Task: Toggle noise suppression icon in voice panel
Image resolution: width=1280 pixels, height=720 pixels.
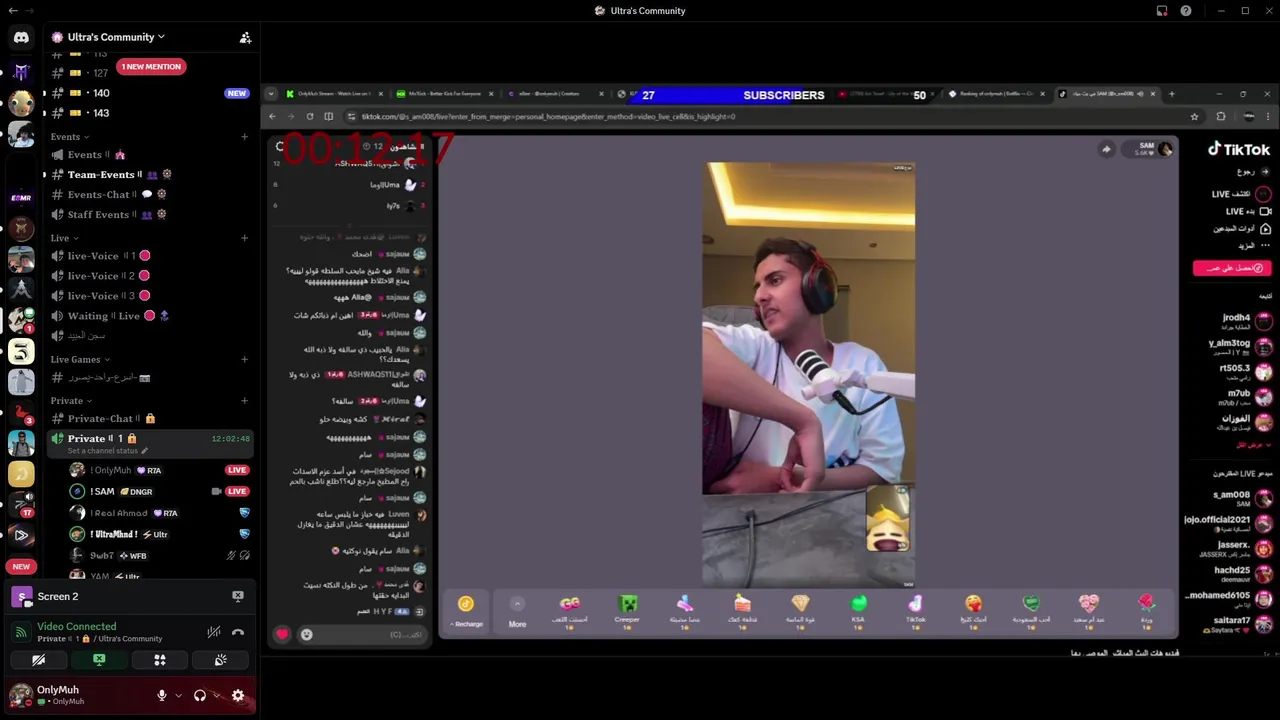Action: tap(213, 632)
